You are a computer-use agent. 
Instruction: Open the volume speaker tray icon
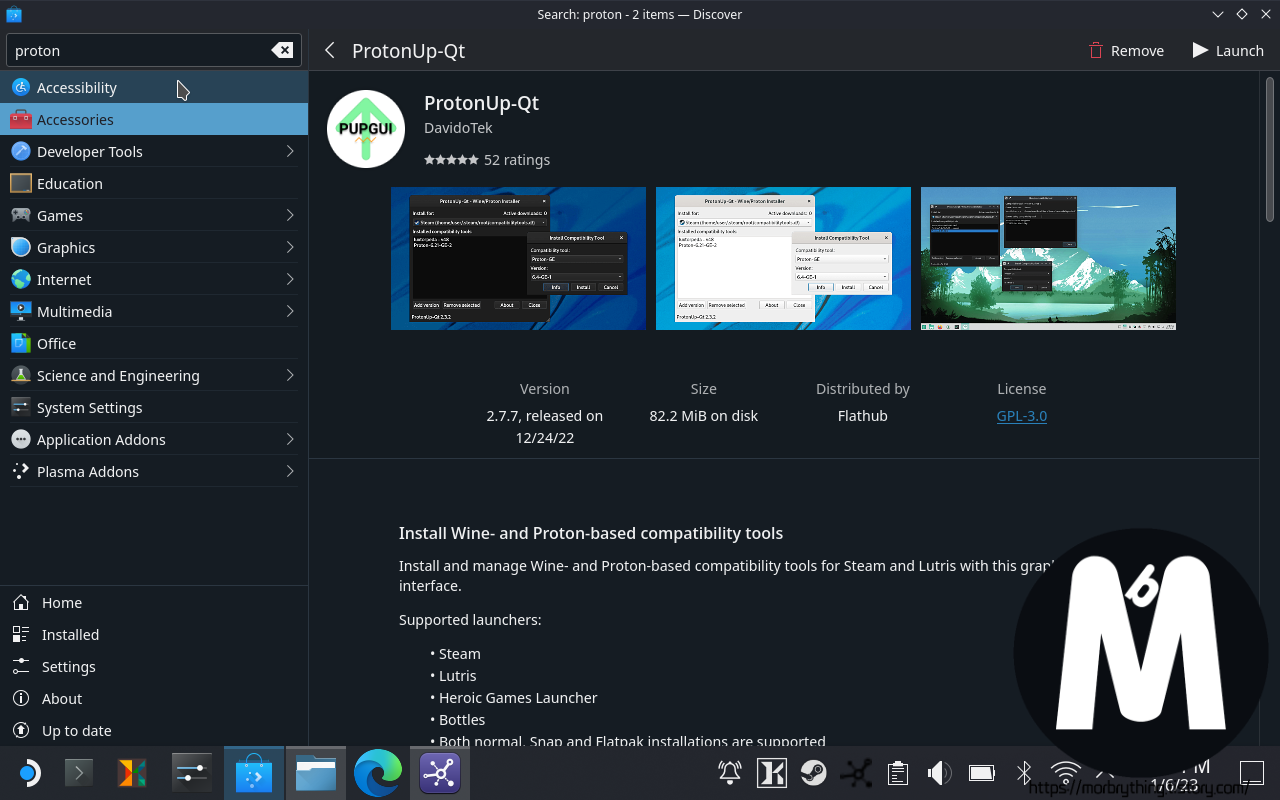[x=939, y=773]
